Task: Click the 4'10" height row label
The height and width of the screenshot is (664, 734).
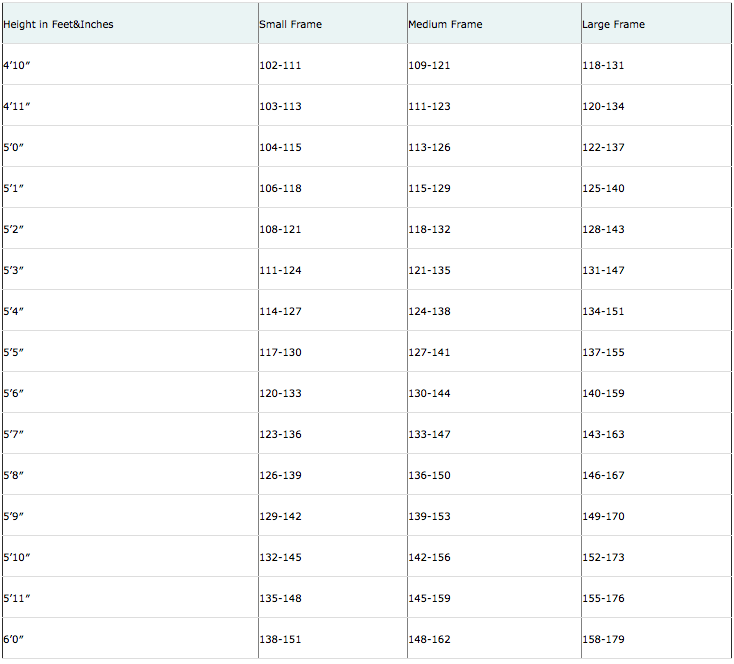Action: 20,65
